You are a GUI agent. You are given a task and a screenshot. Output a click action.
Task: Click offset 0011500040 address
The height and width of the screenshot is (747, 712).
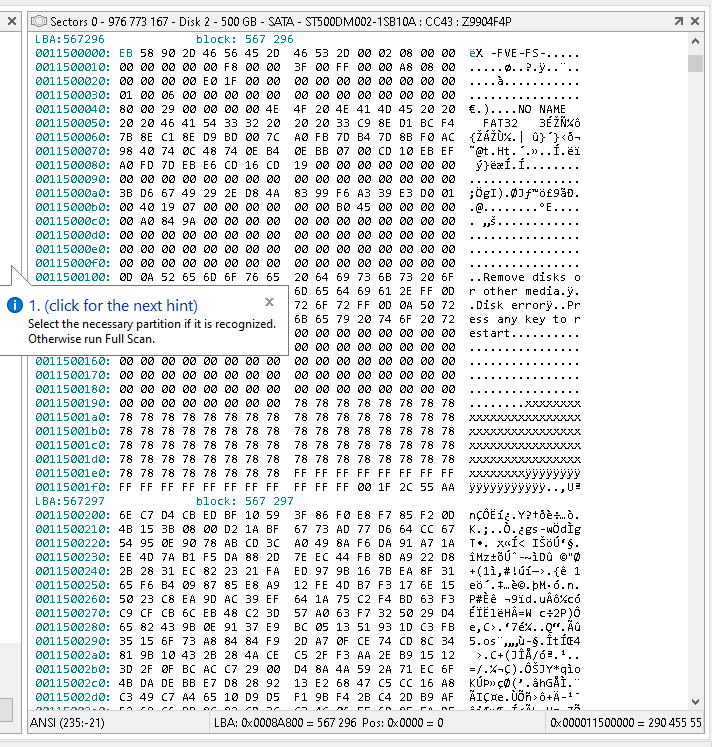tap(73, 109)
